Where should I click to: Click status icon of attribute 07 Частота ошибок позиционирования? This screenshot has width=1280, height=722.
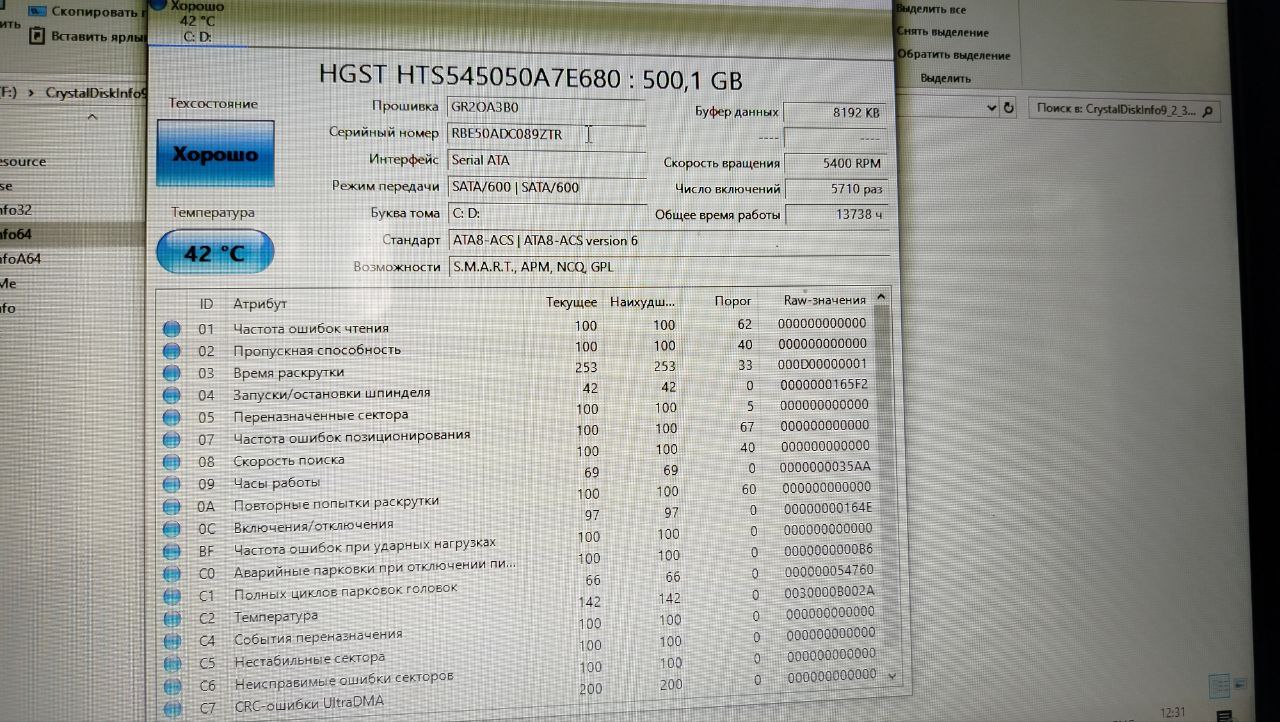tap(171, 439)
